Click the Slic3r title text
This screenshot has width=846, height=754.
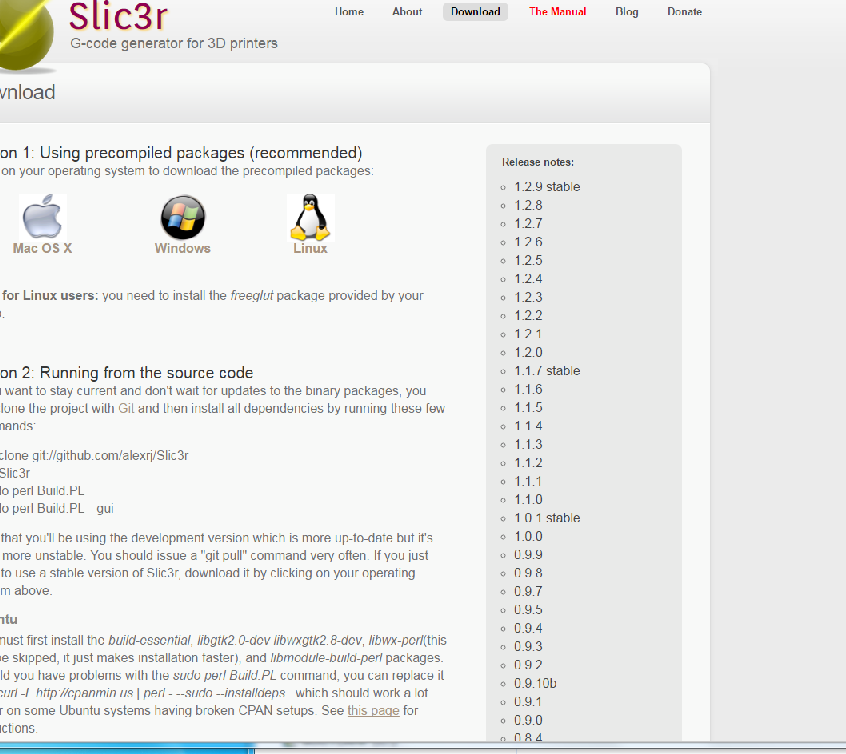click(118, 16)
